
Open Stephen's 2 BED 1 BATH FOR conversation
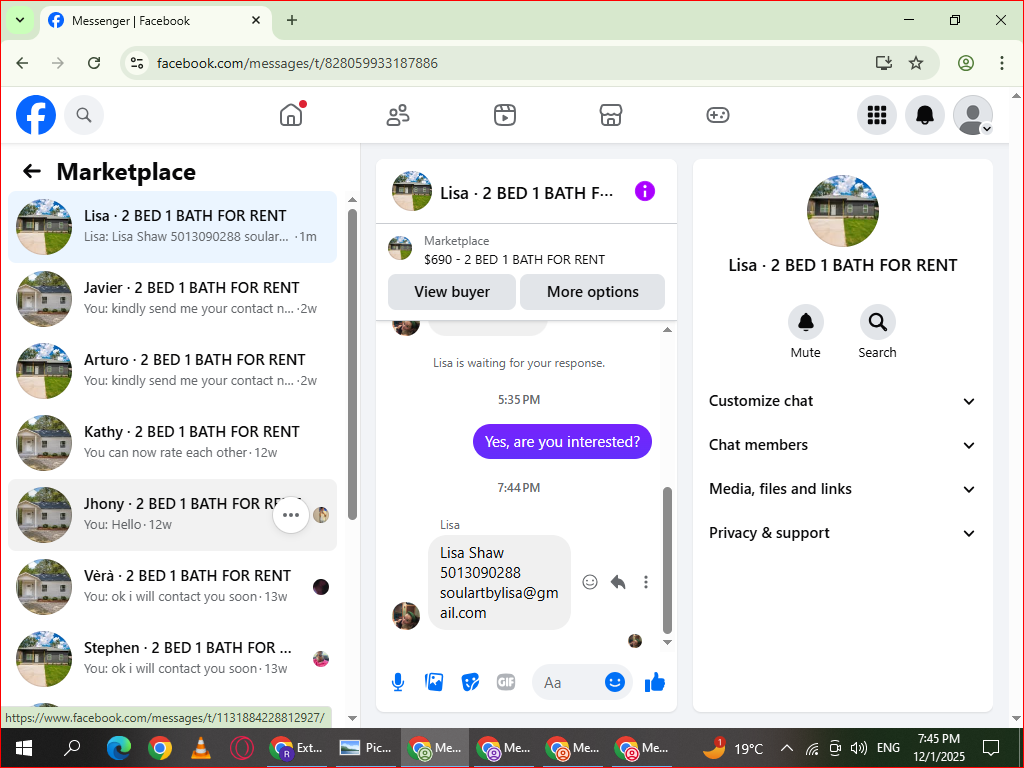click(172, 659)
